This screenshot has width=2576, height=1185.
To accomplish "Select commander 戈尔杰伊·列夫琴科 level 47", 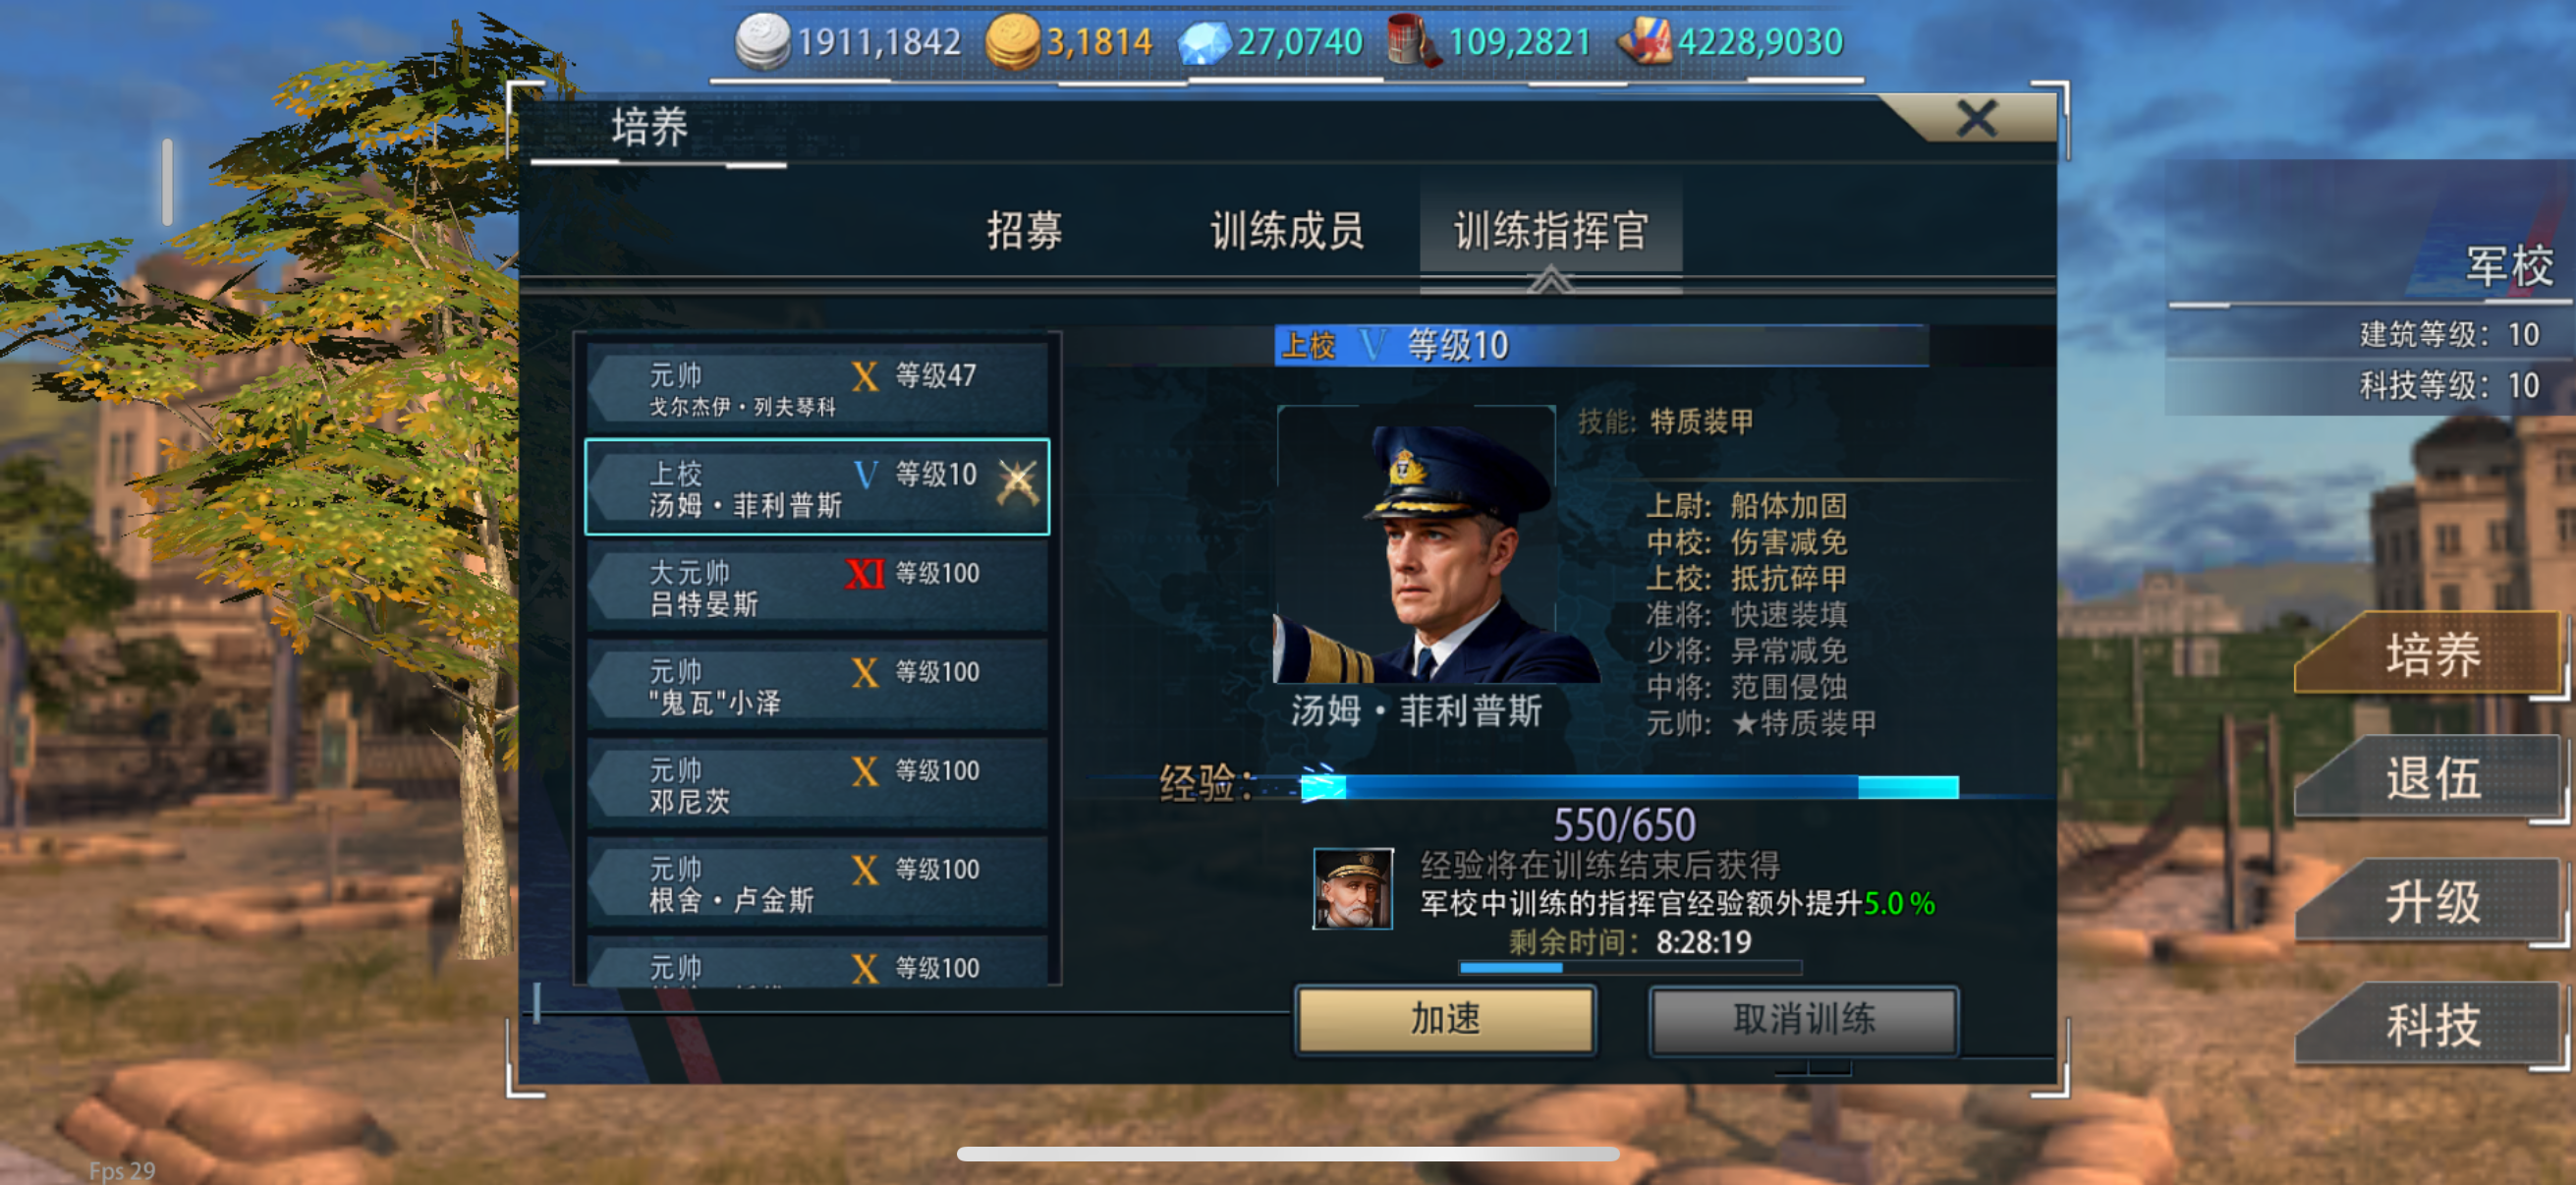I will click(817, 388).
